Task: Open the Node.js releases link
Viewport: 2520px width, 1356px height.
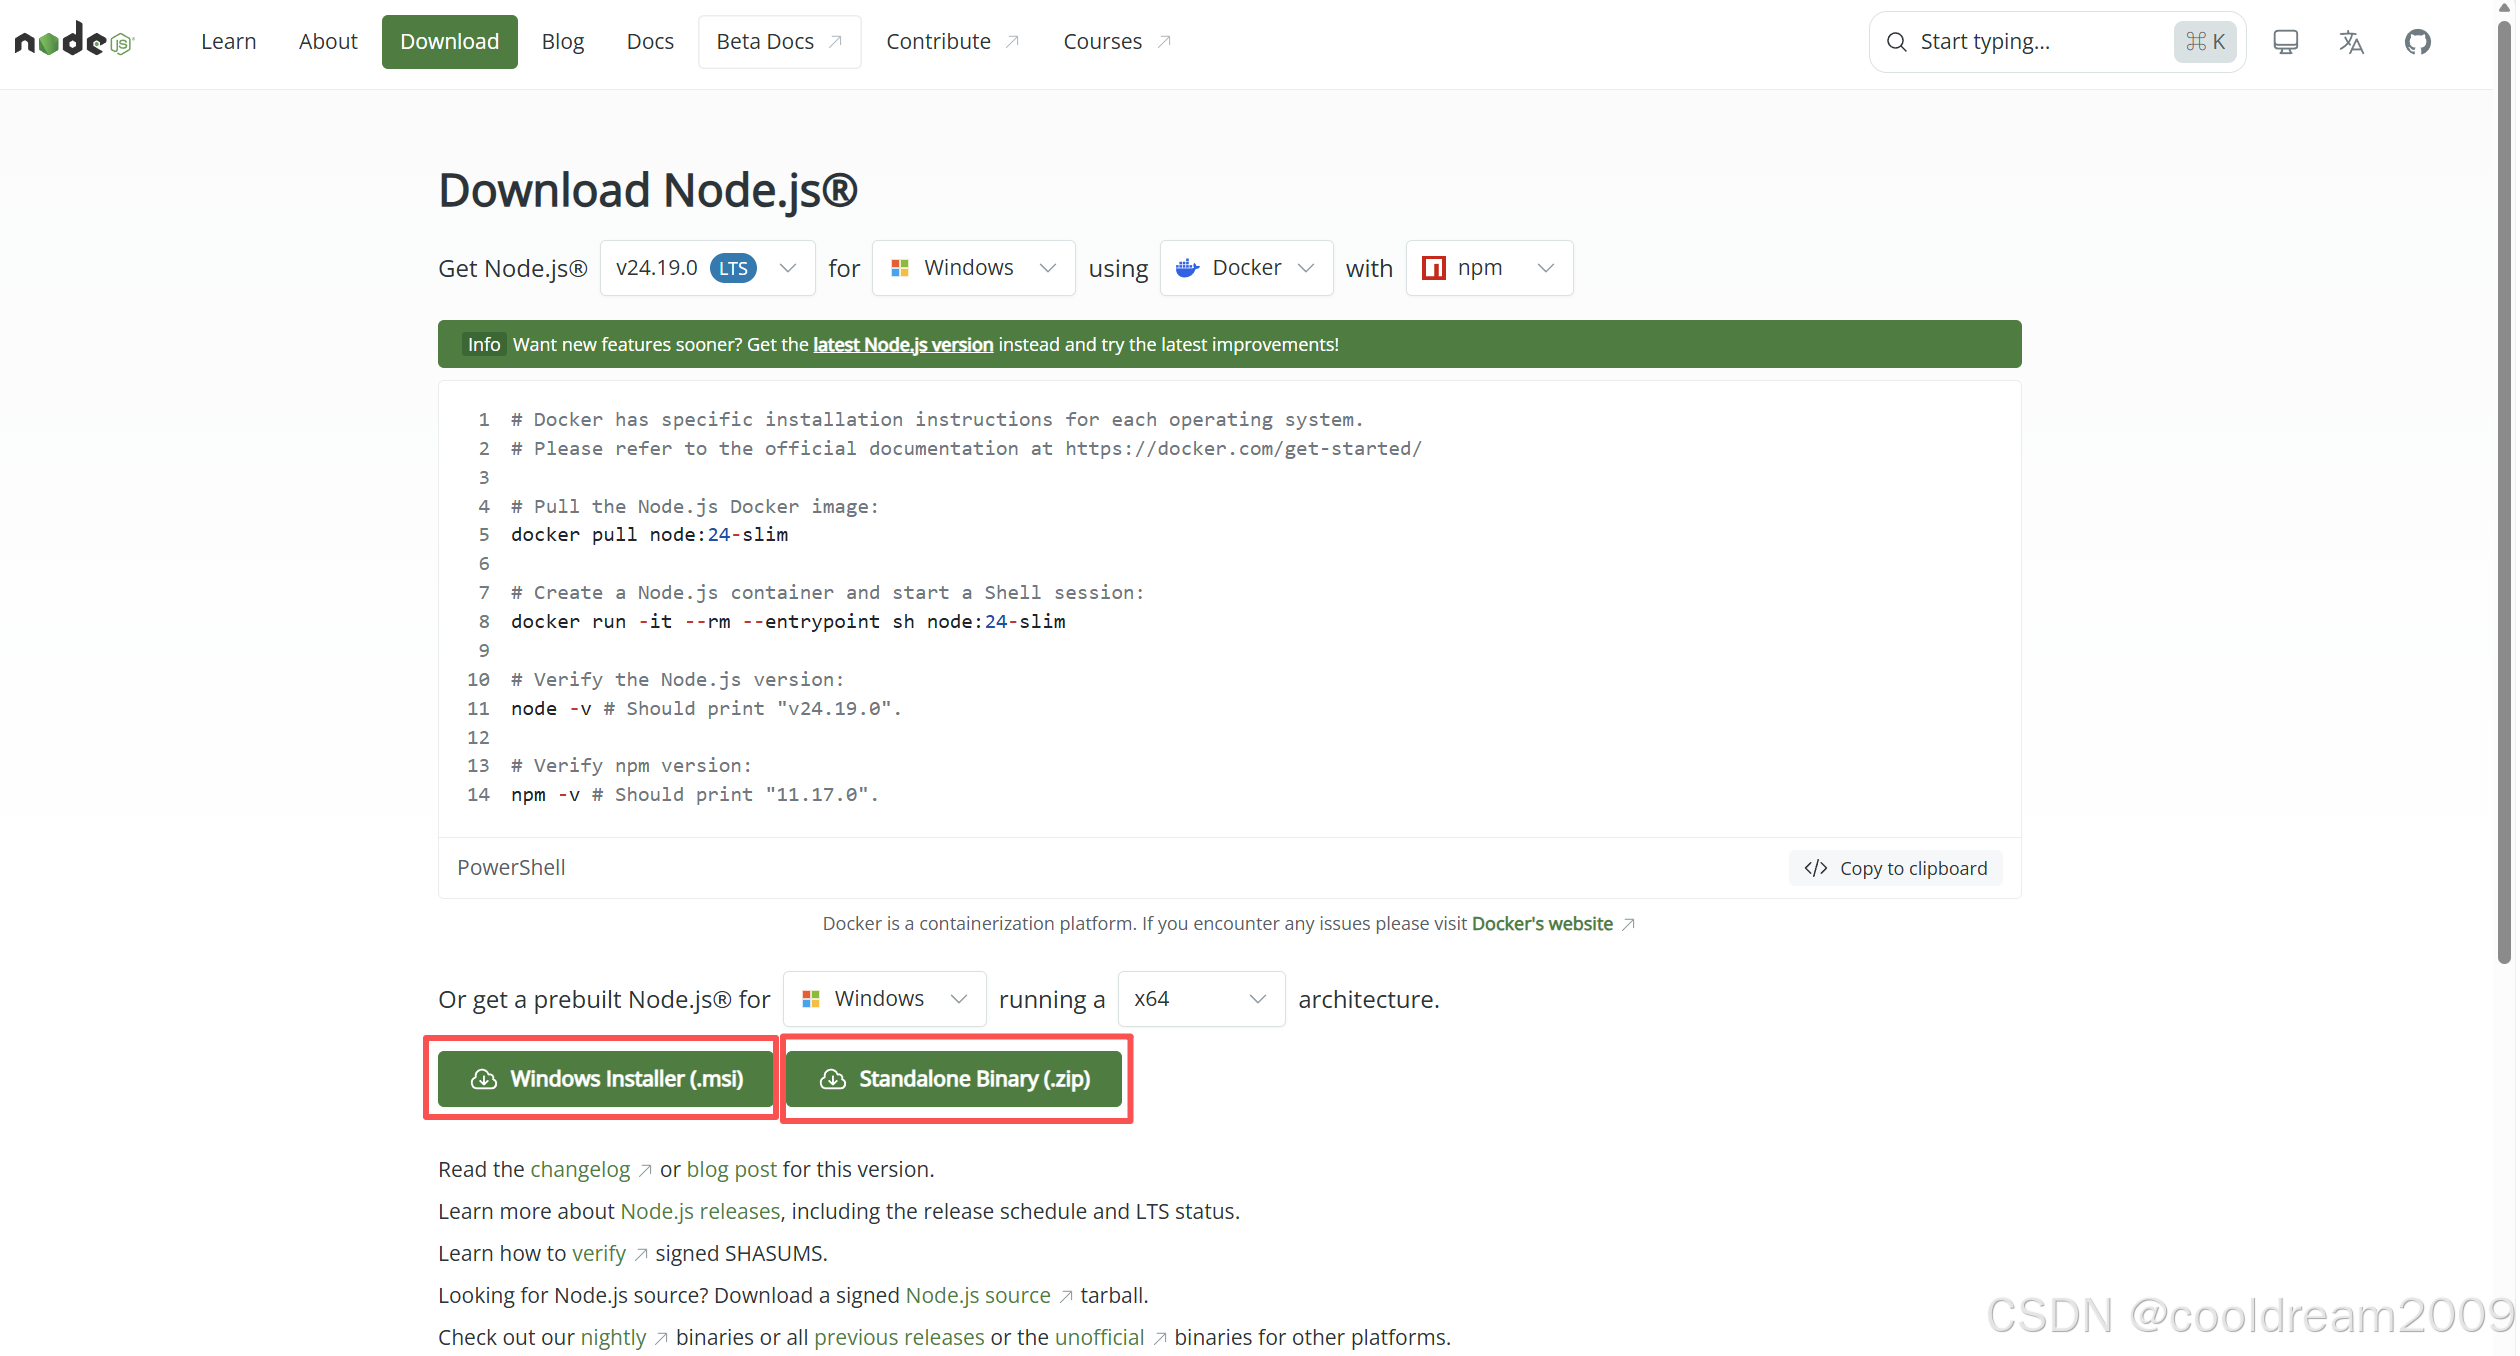Action: coord(700,1212)
